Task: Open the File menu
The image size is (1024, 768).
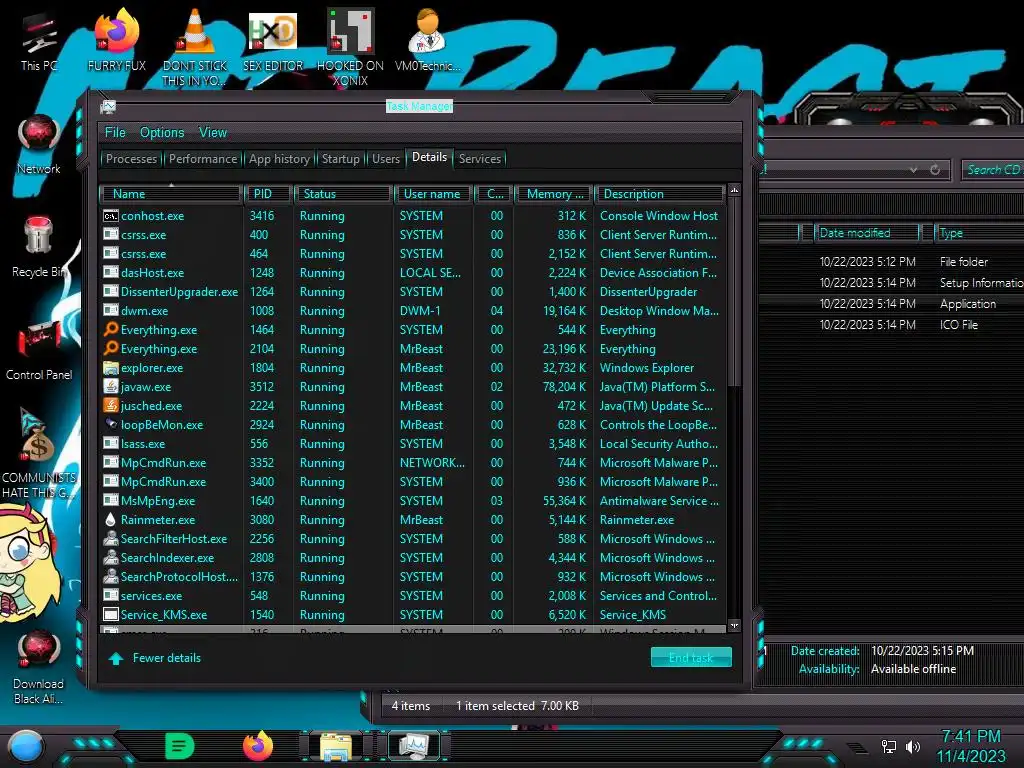Action: 115,133
